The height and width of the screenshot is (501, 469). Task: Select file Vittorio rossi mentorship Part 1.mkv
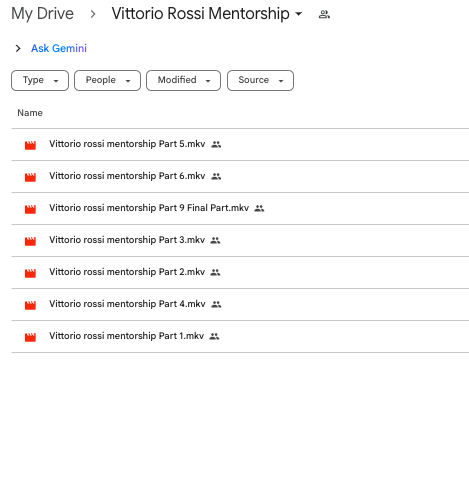pyautogui.click(x=126, y=336)
